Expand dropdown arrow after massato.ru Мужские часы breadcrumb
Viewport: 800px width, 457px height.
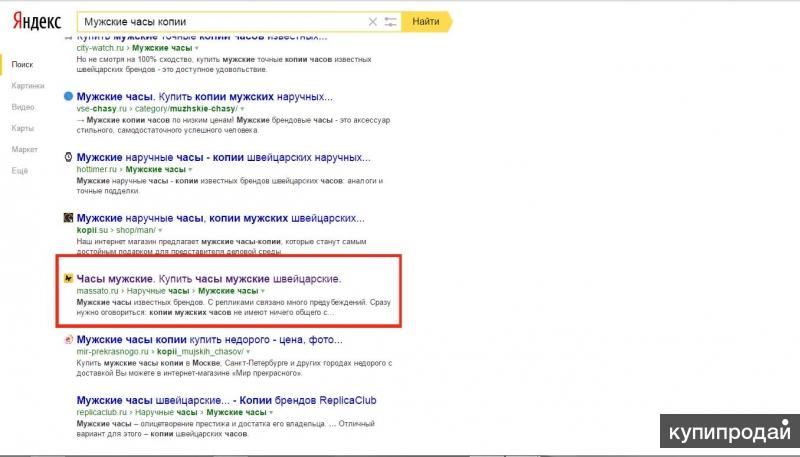click(x=263, y=291)
